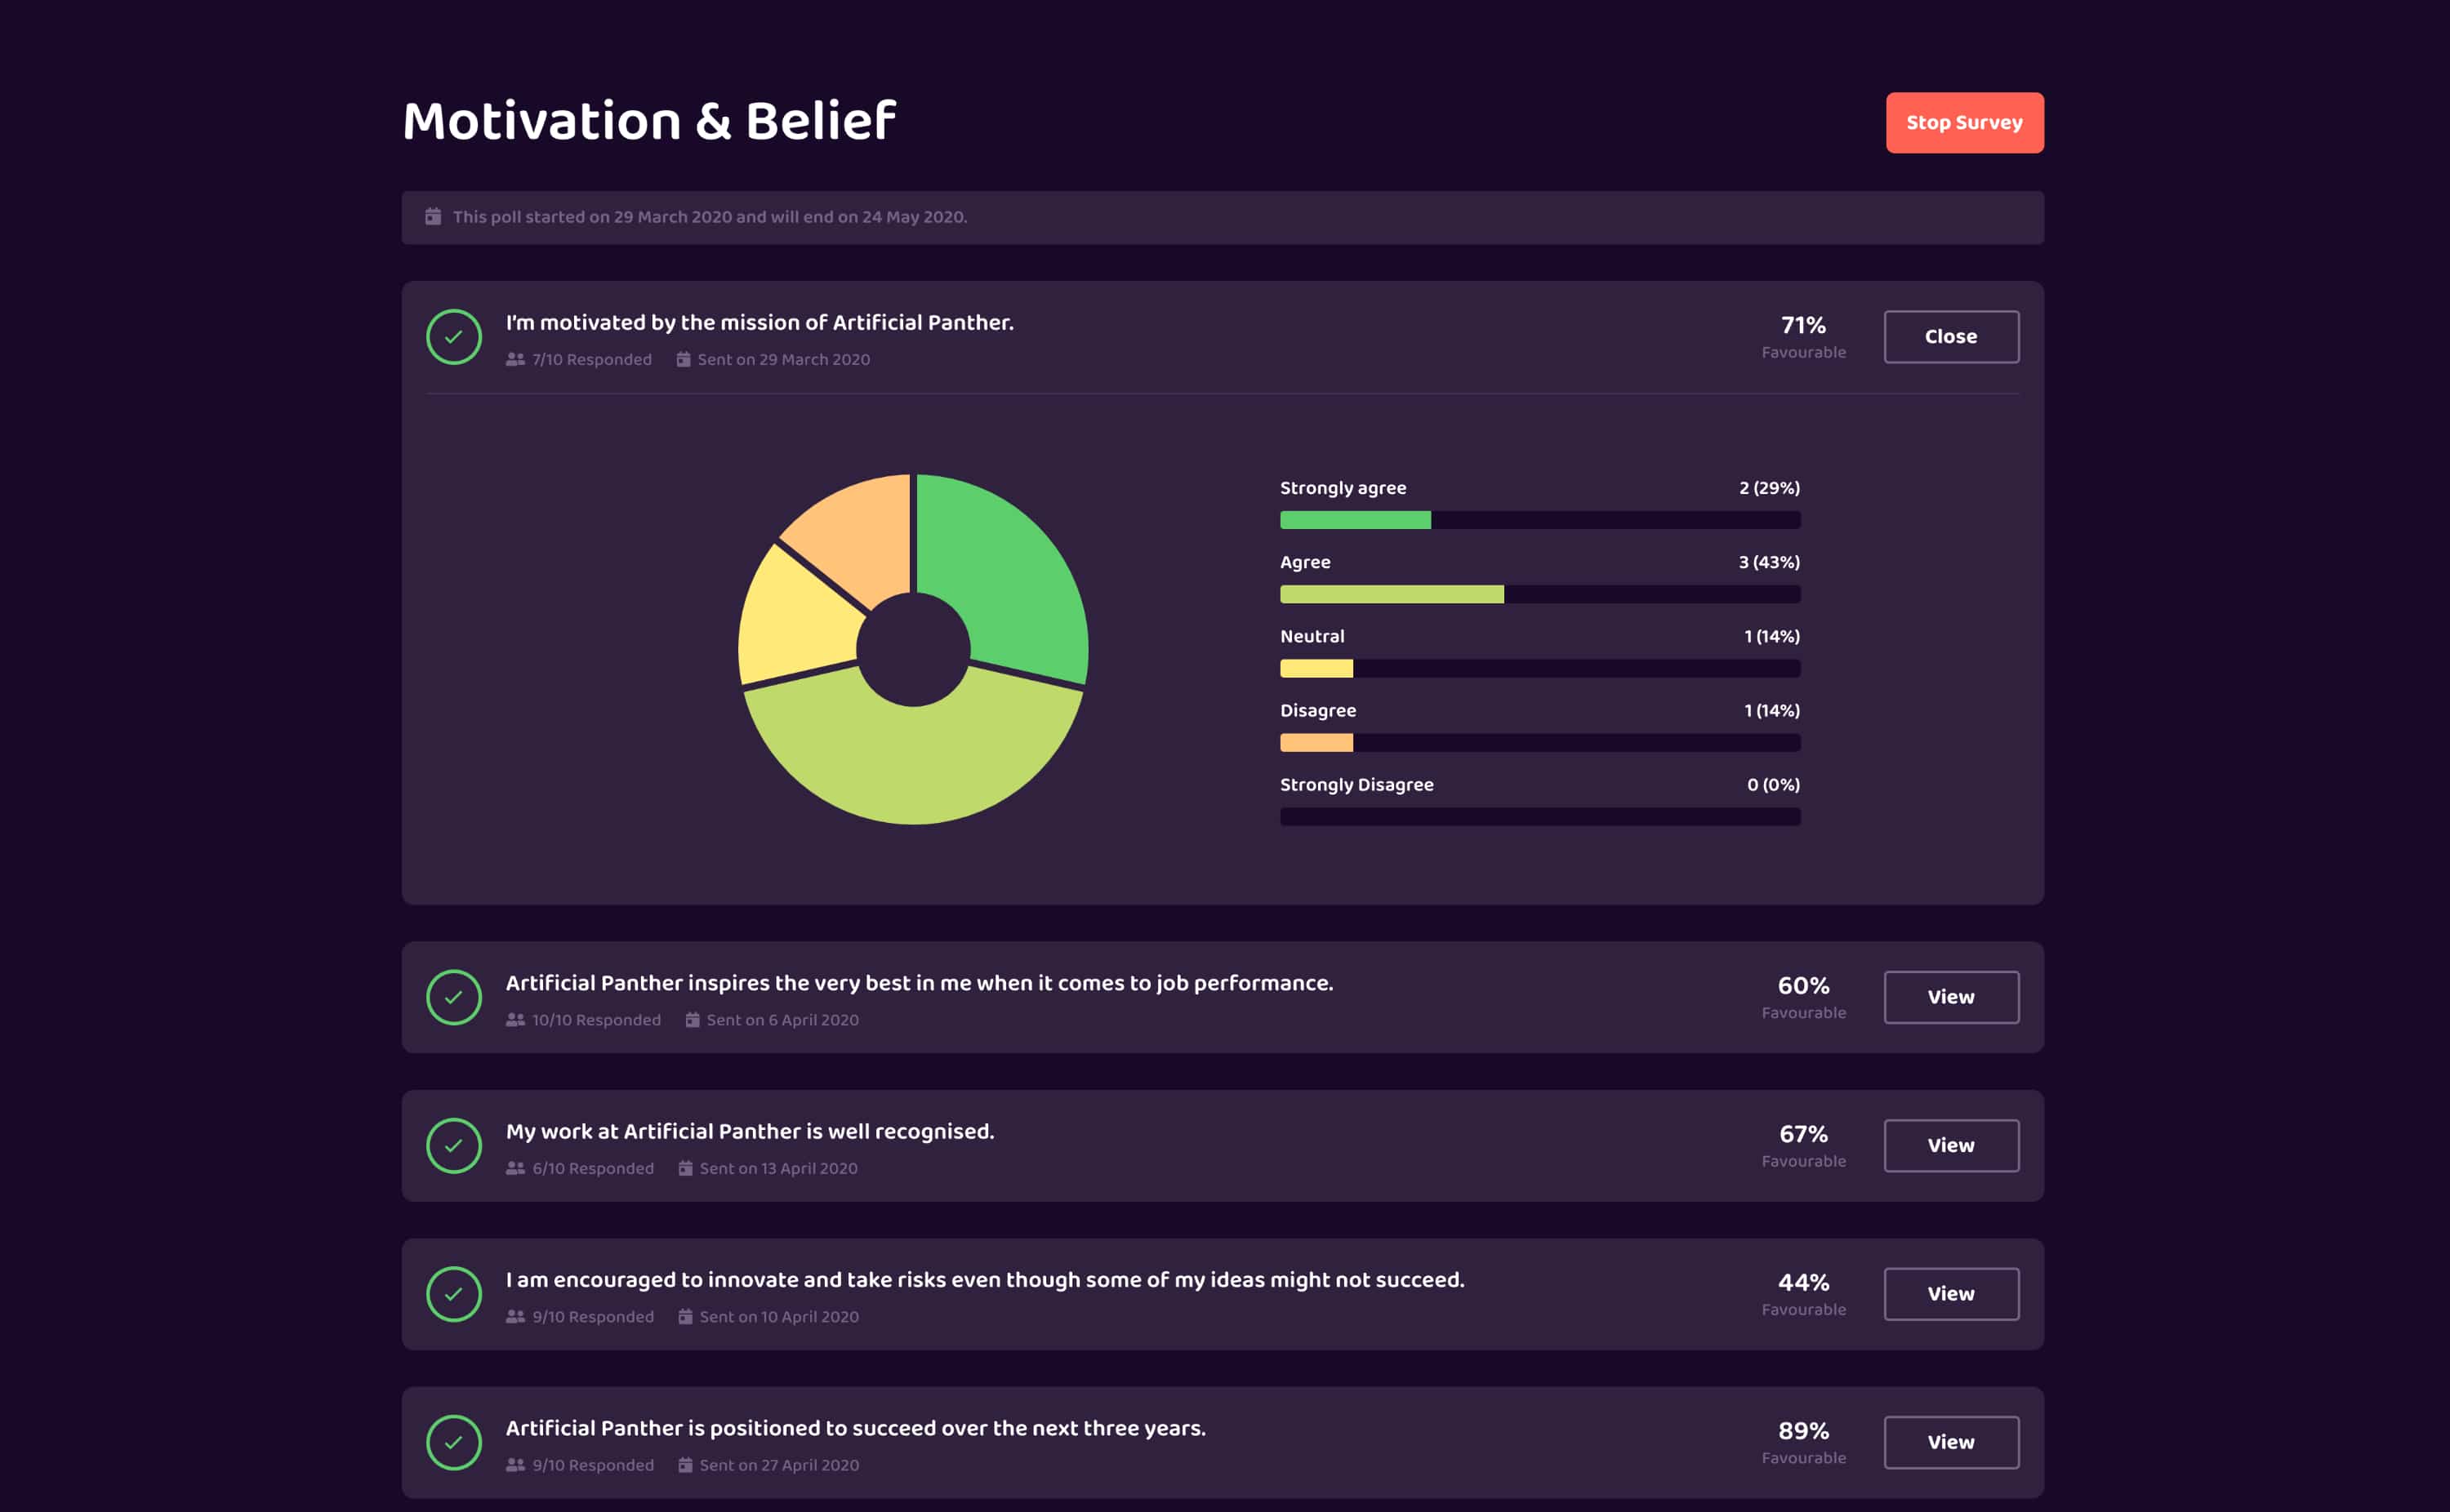2450x1512 pixels.
Task: Click the checkmark circle beside 'My work is well recognised'
Action: [454, 1146]
